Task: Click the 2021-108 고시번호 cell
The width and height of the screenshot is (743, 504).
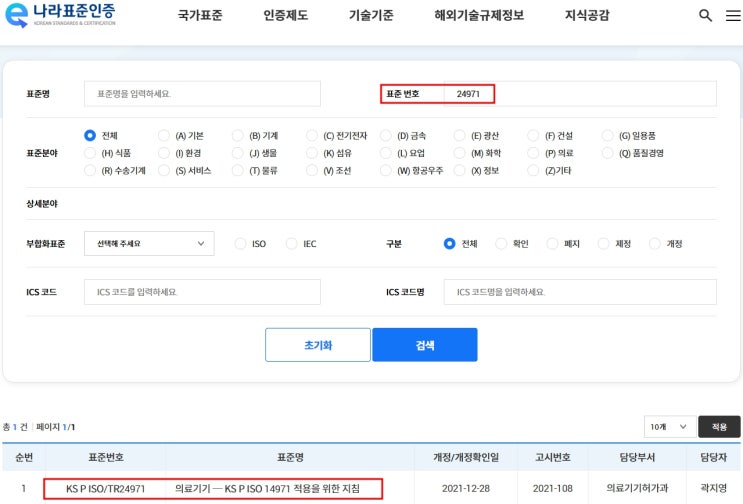Action: pyautogui.click(x=553, y=488)
